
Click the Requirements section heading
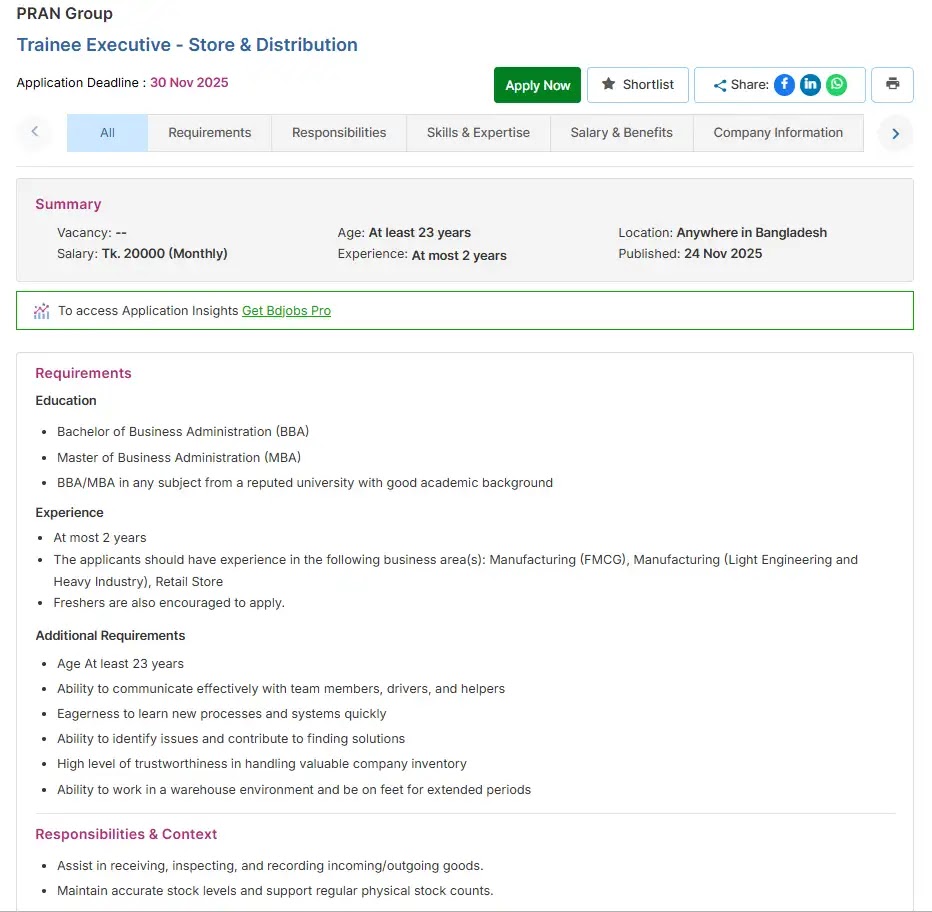pyautogui.click(x=83, y=373)
